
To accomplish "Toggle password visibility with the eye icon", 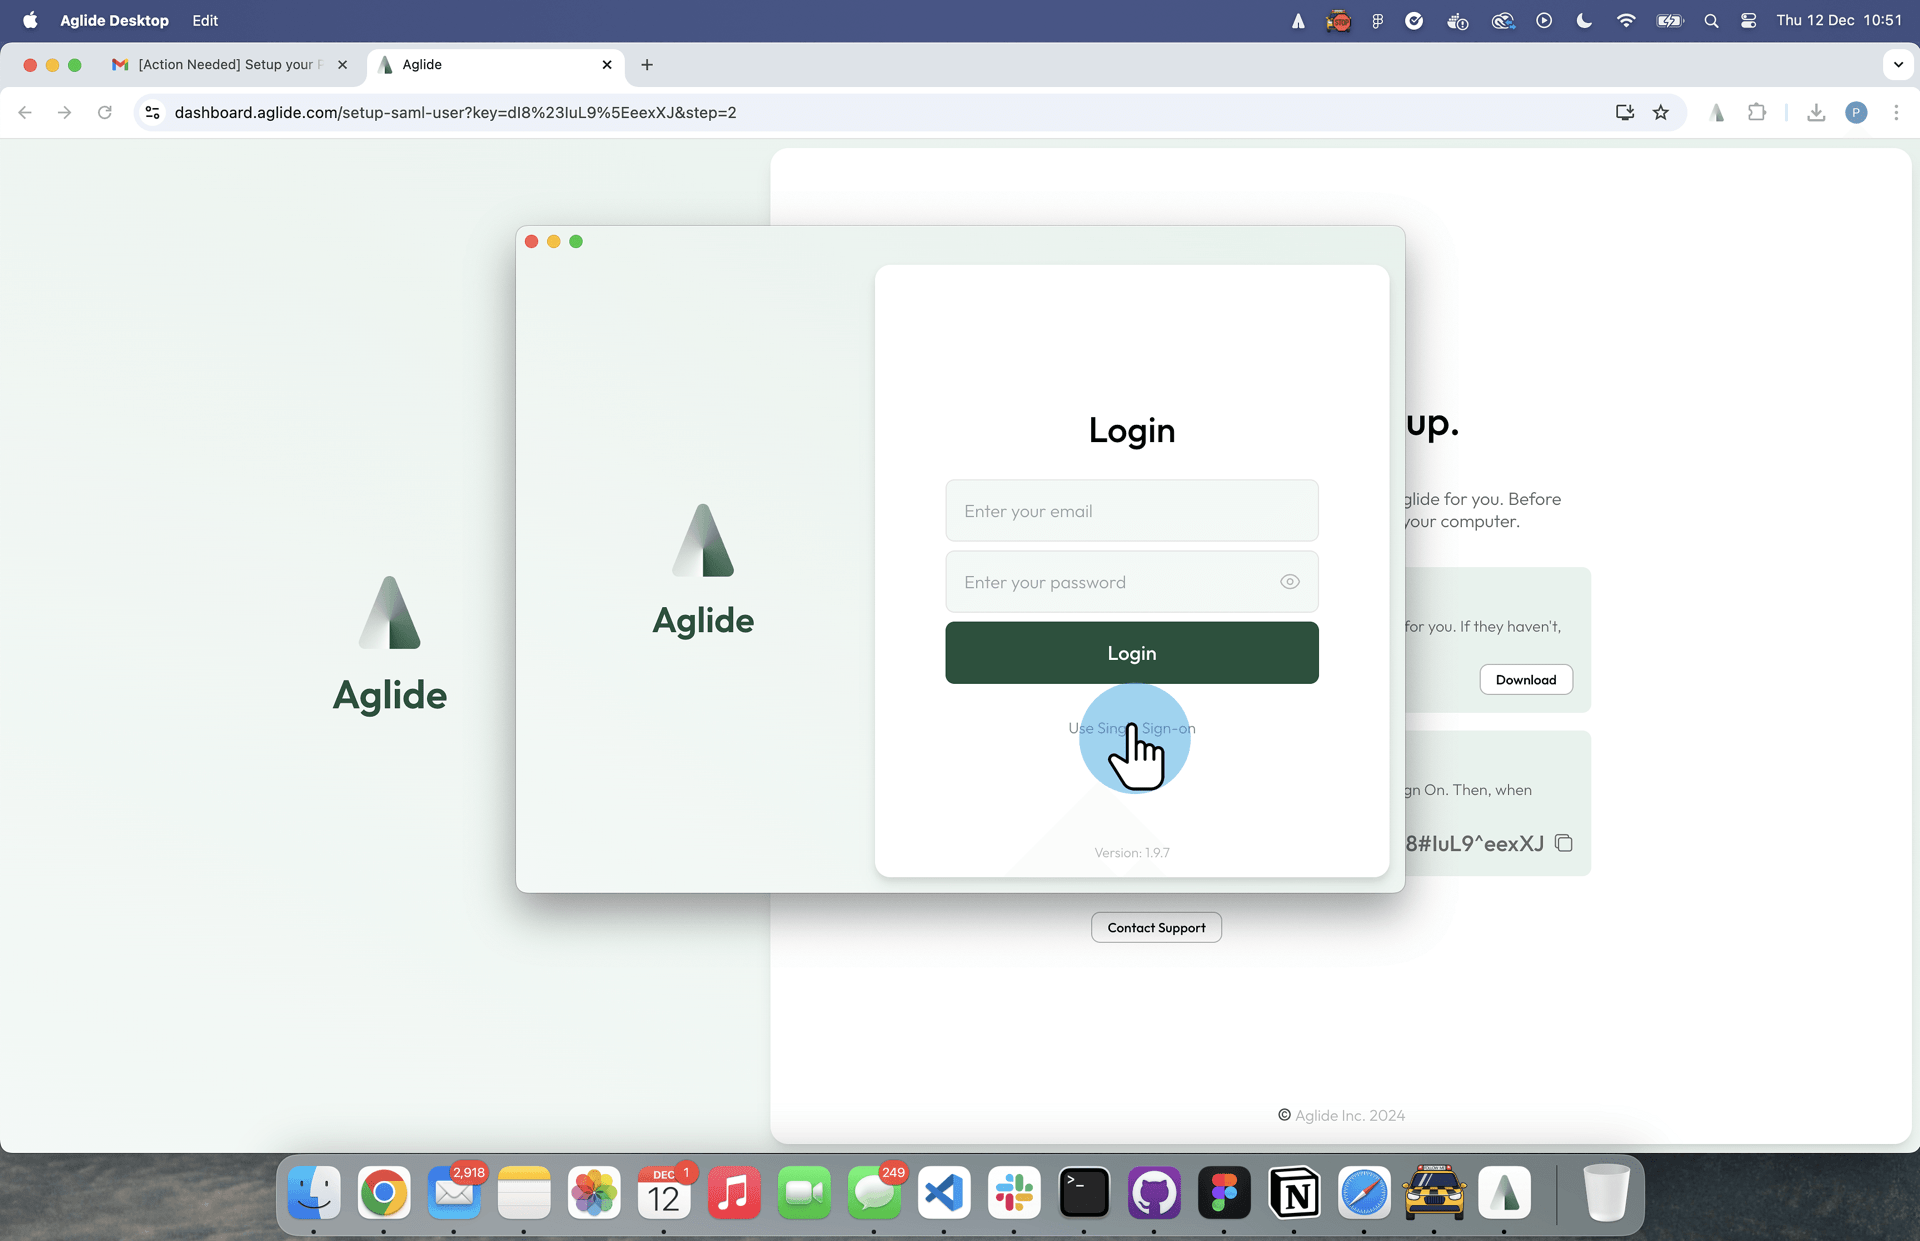I will point(1289,581).
